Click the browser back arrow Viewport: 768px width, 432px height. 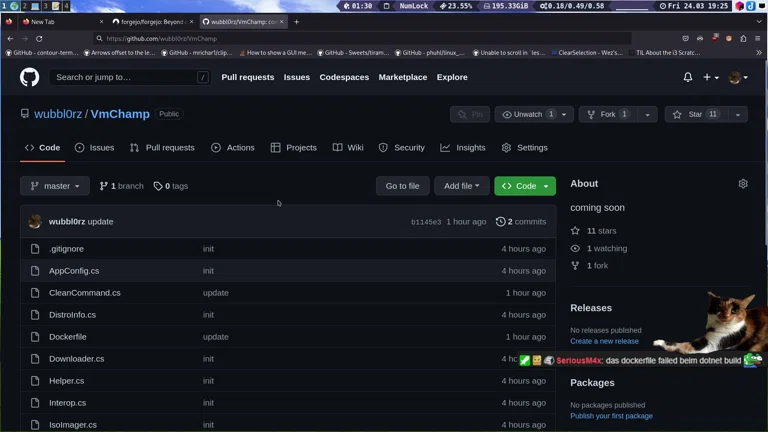coord(10,38)
